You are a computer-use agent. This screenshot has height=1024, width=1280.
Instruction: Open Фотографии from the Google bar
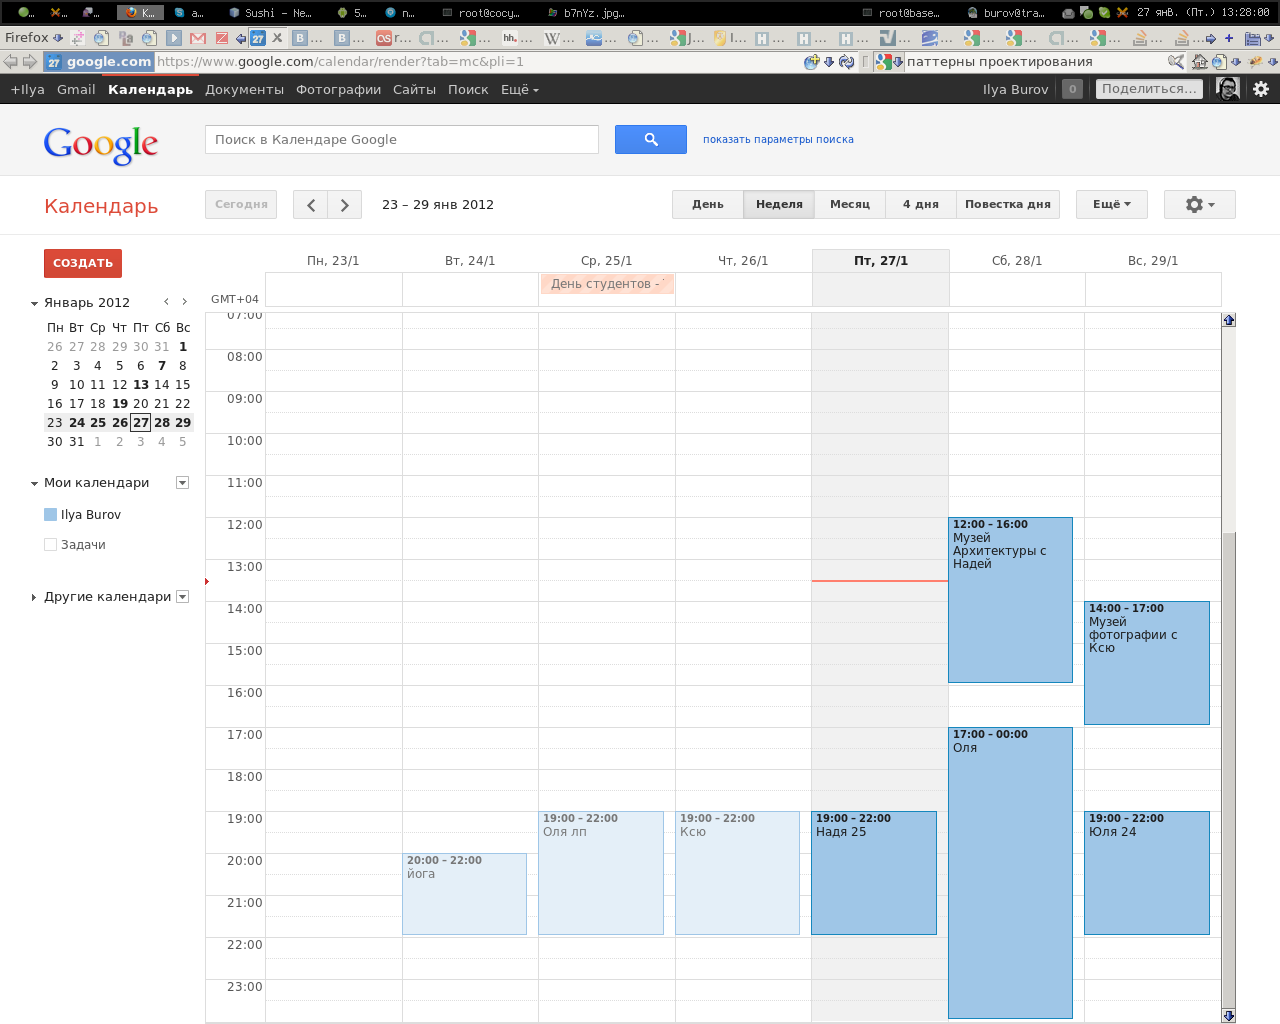pos(338,89)
